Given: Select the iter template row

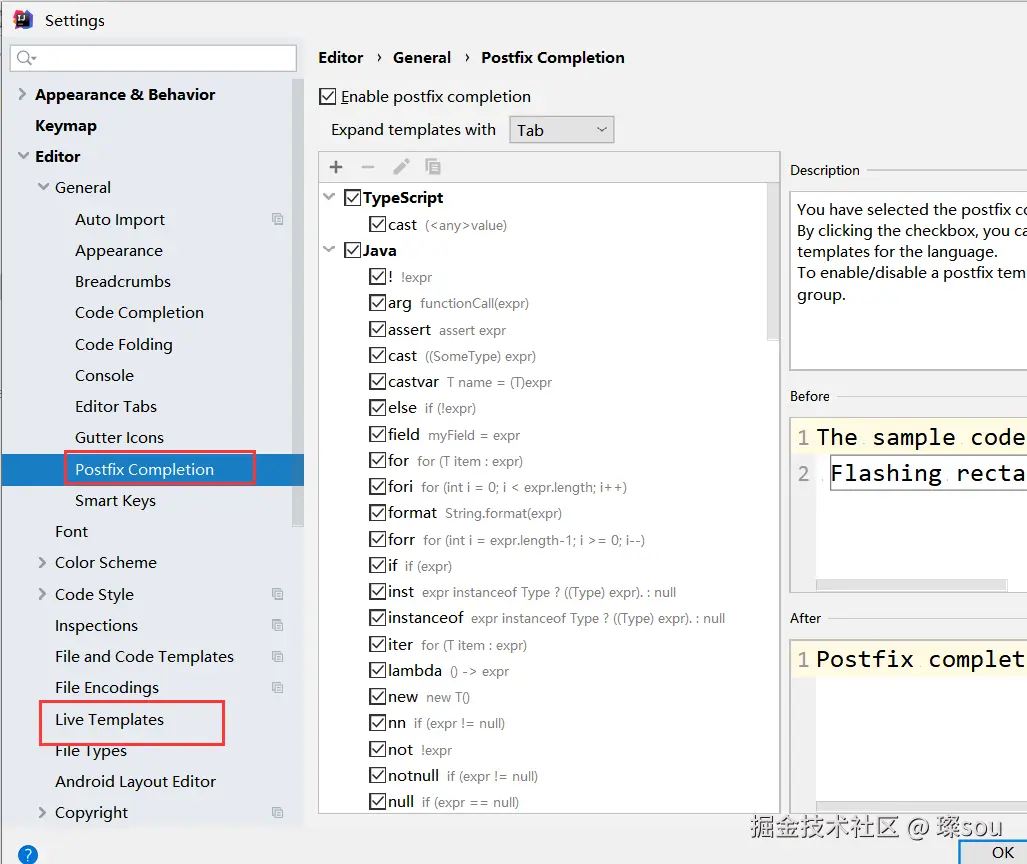Looking at the screenshot, I should pos(449,645).
